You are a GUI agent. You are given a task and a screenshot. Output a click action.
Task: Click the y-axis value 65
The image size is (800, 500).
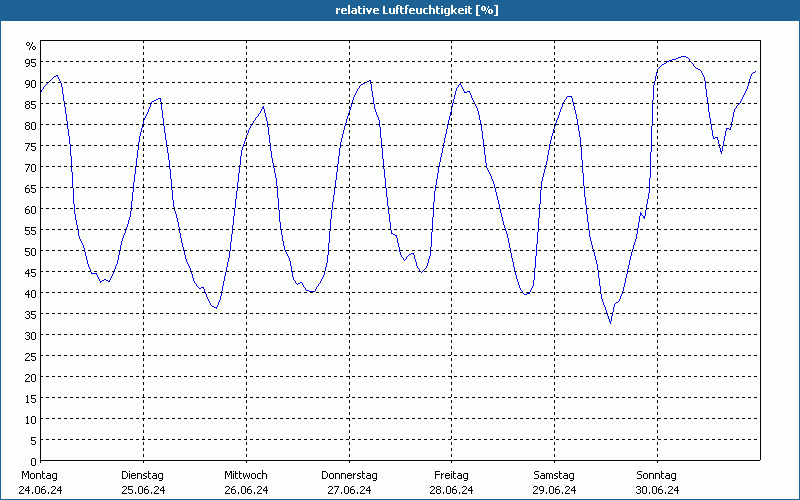[x=31, y=189]
